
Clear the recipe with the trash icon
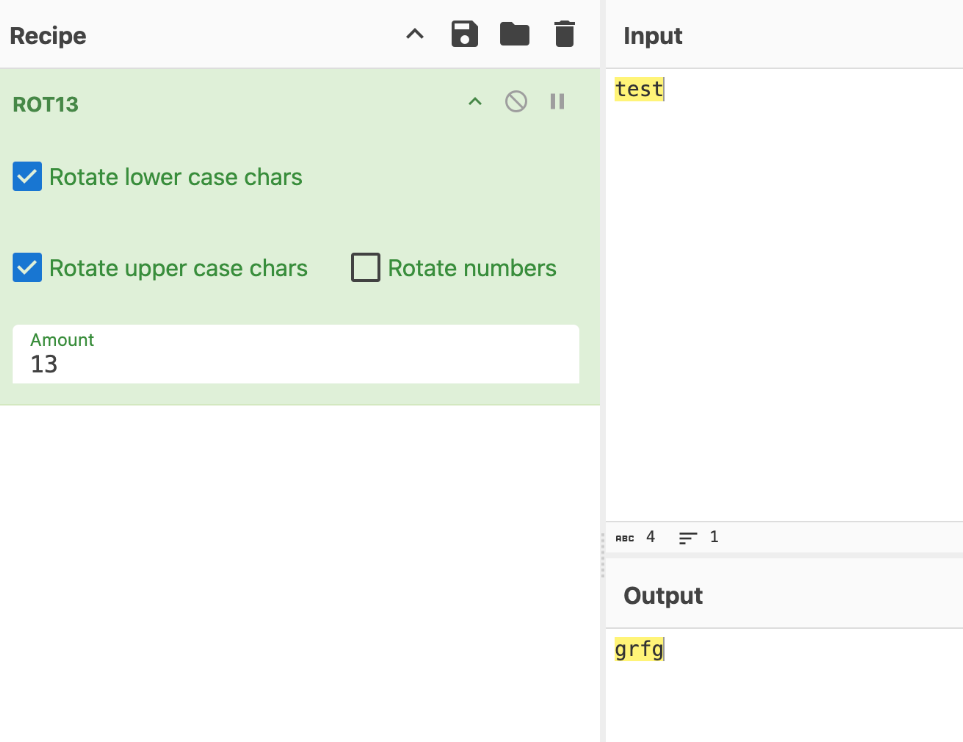tap(564, 34)
